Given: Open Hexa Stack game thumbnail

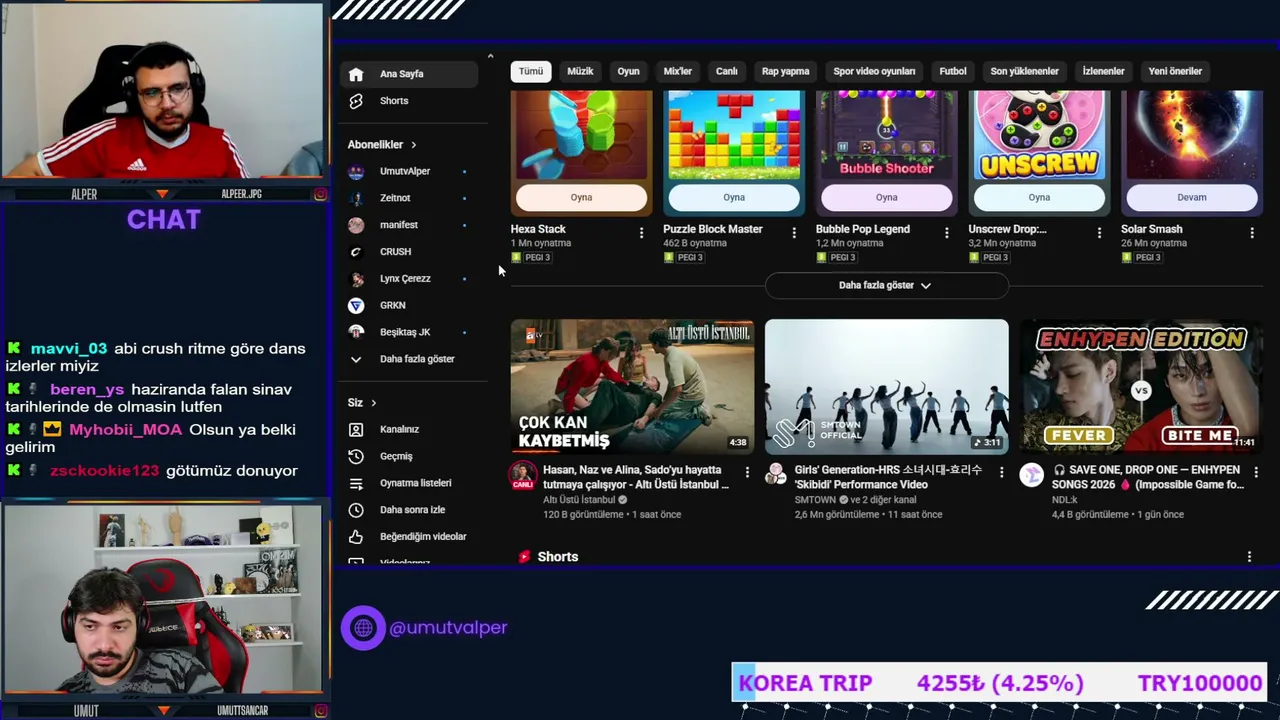Looking at the screenshot, I should pos(581,135).
